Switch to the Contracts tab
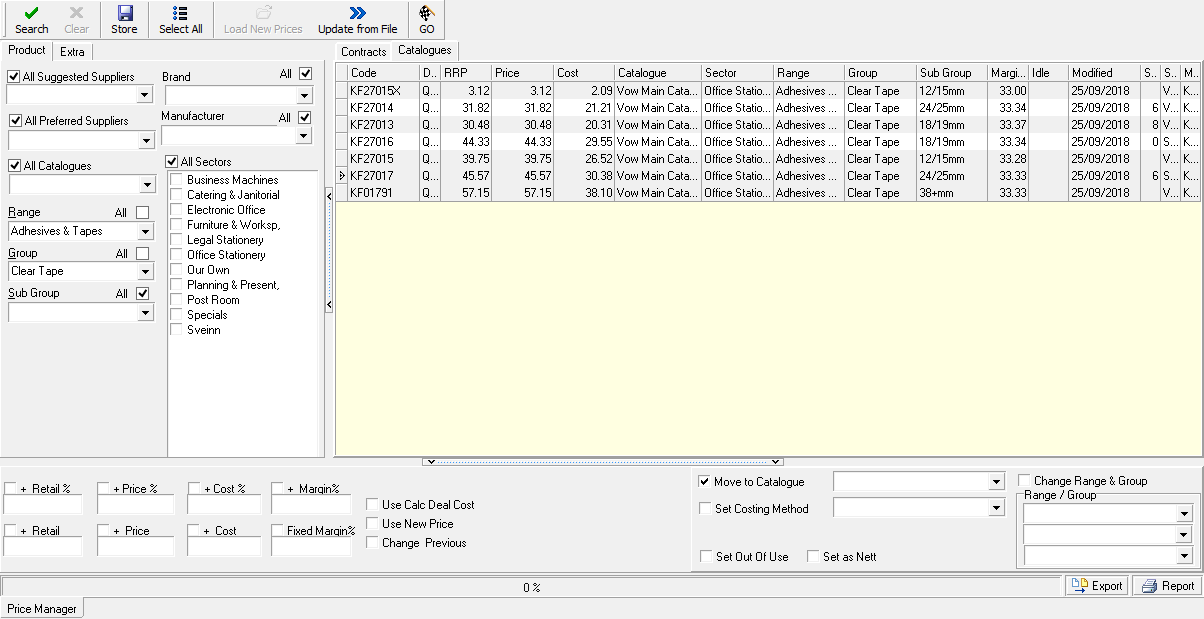Viewport: 1204px width, 619px height. coord(362,51)
